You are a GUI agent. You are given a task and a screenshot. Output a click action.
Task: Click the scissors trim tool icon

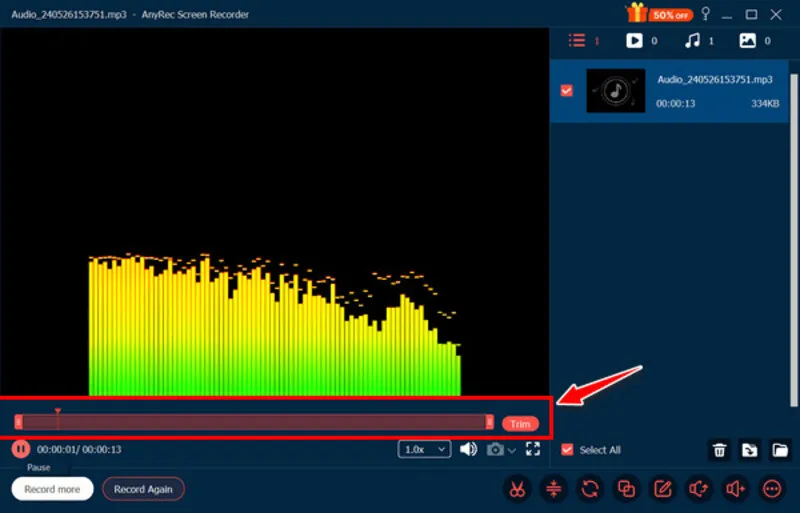click(517, 489)
